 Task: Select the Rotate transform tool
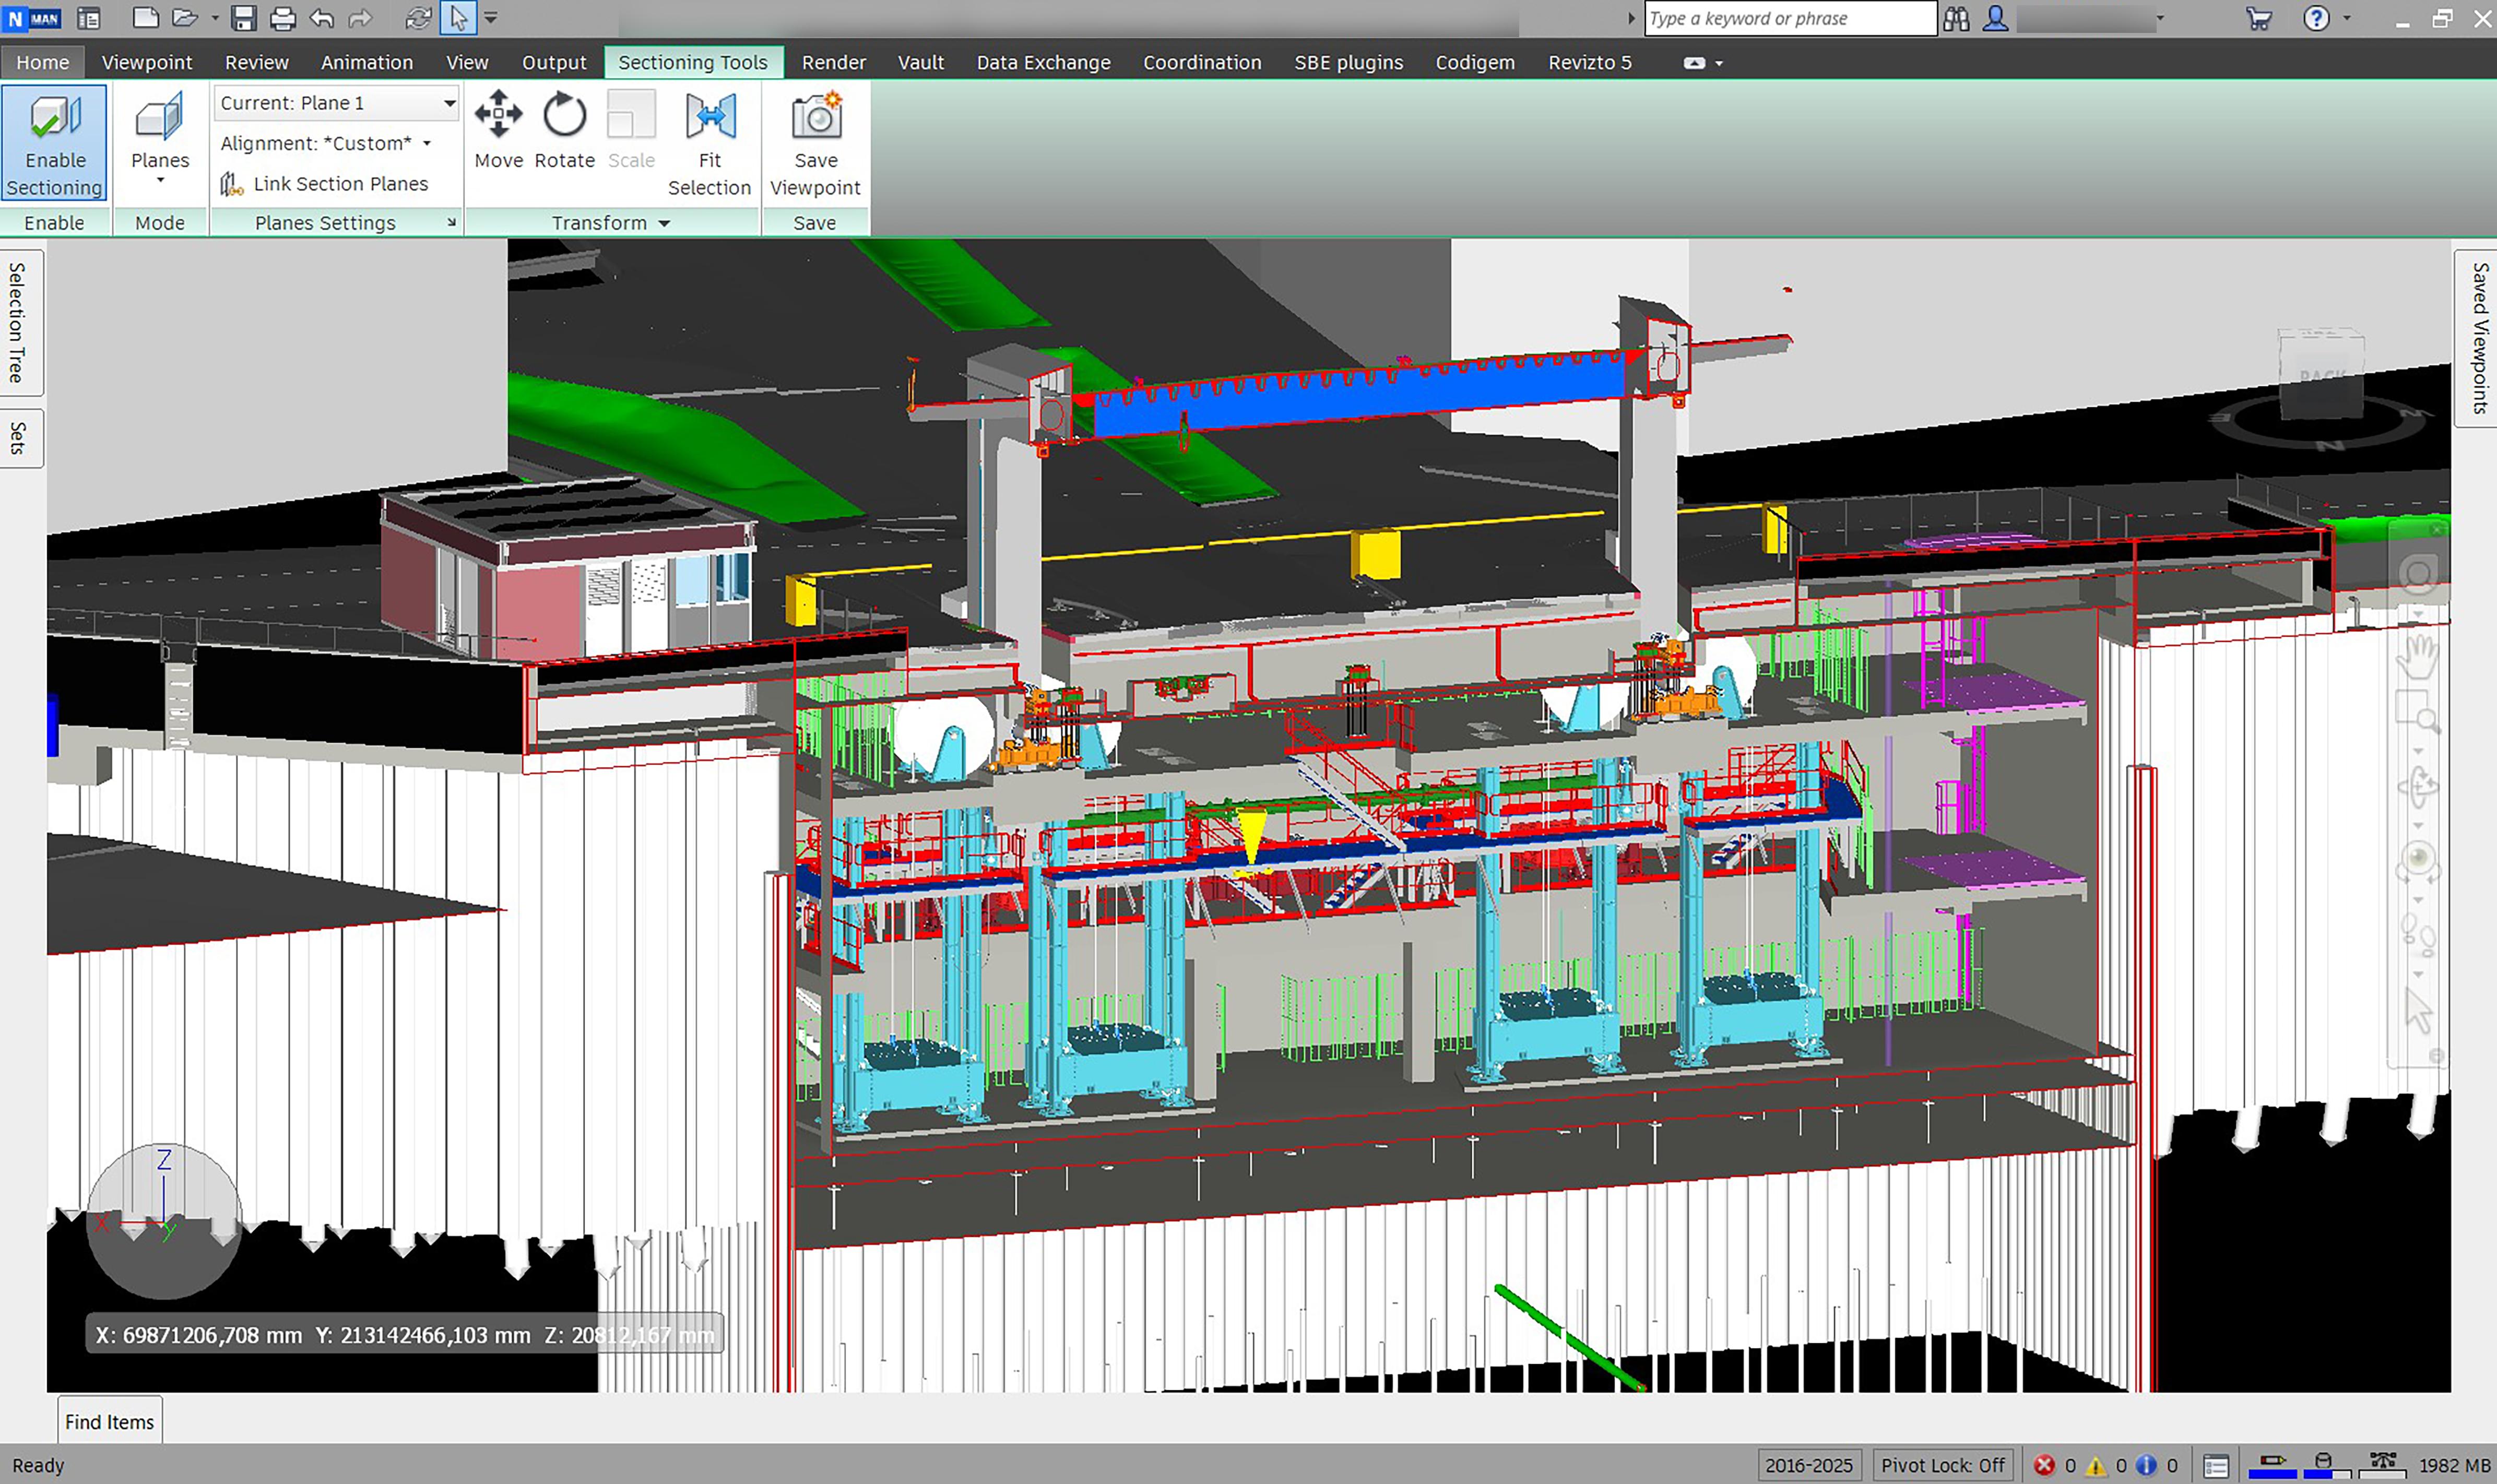point(564,131)
